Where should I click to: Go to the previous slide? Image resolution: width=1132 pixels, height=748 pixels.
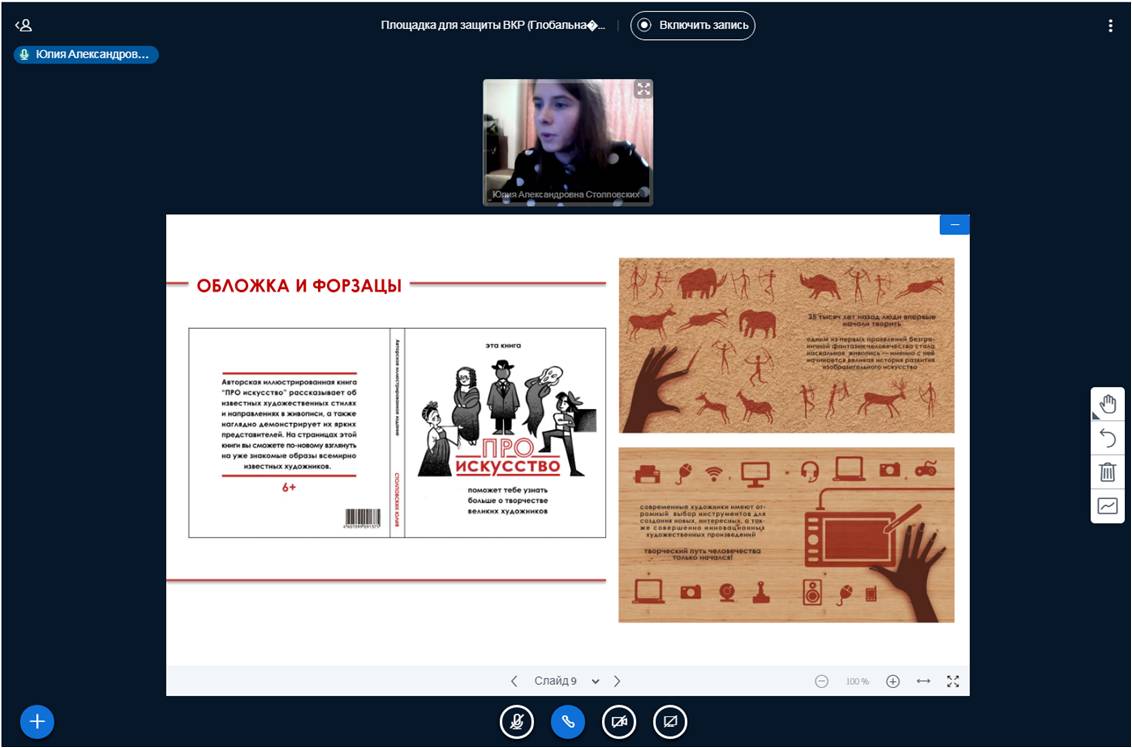(514, 681)
